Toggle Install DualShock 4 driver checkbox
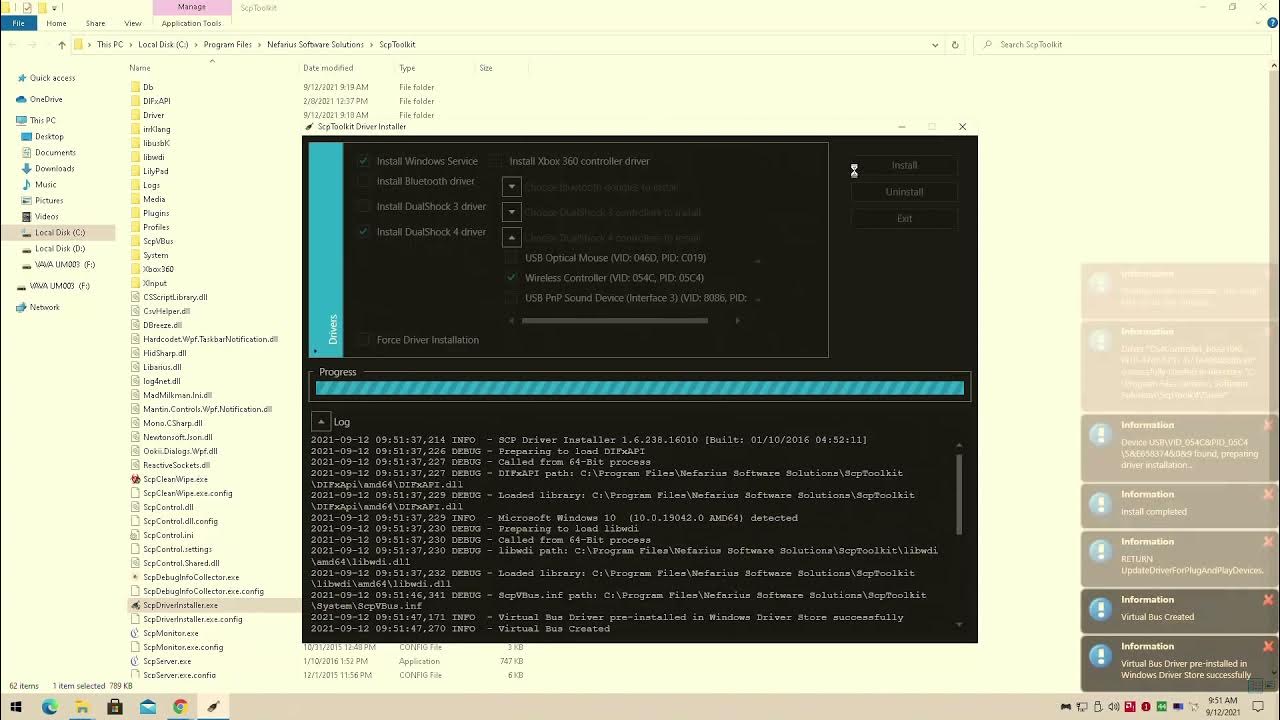The image size is (1280, 720). click(364, 232)
